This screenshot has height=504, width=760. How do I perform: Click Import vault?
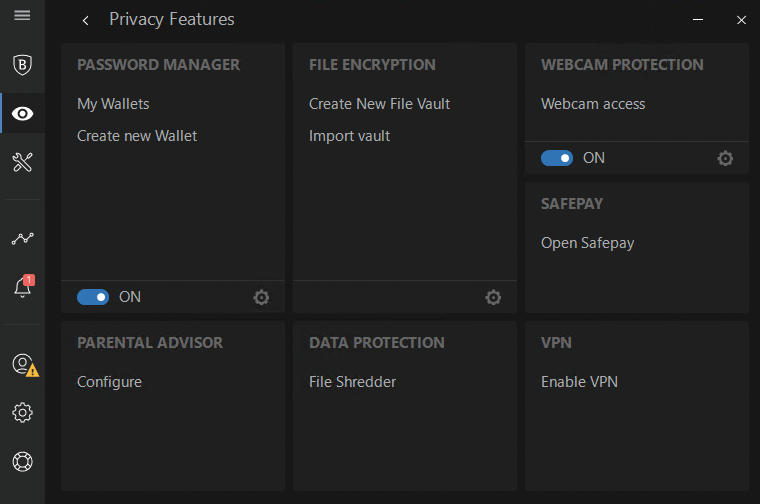click(x=349, y=136)
